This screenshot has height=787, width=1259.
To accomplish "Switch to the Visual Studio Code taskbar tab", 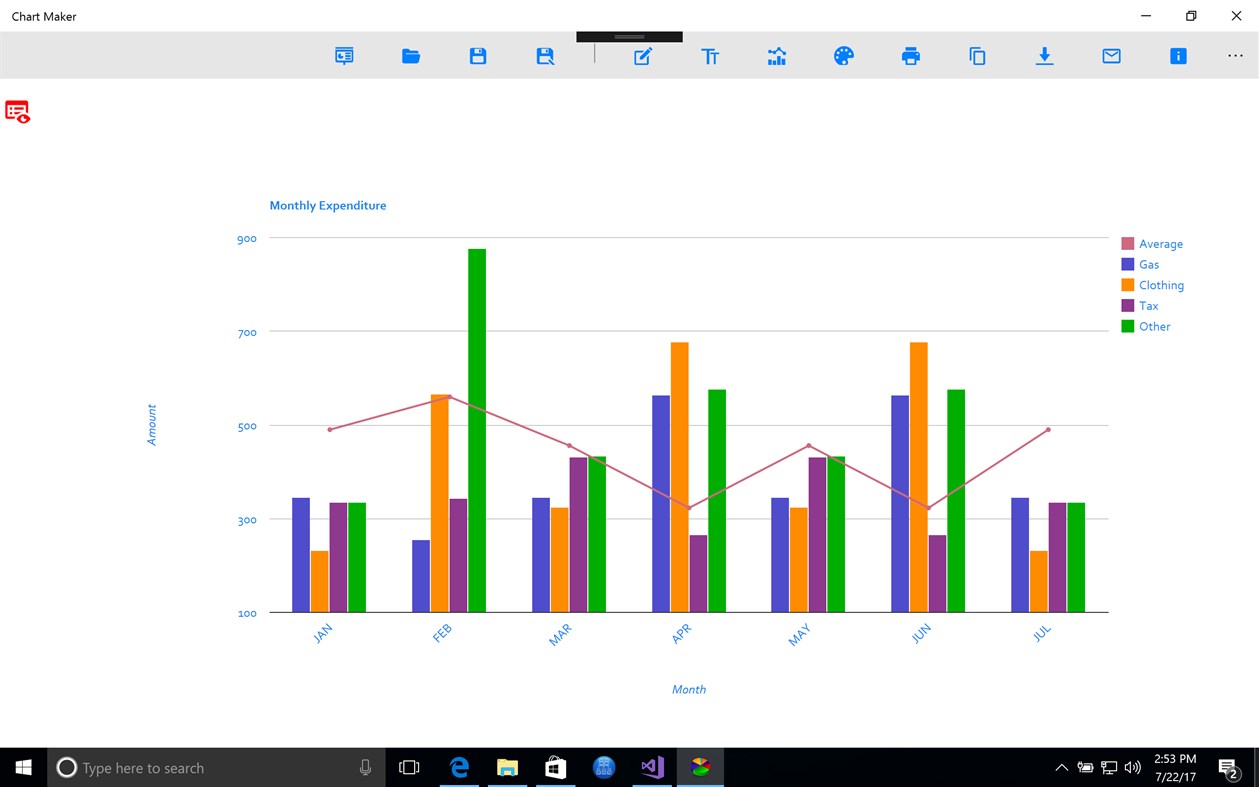I will [652, 767].
